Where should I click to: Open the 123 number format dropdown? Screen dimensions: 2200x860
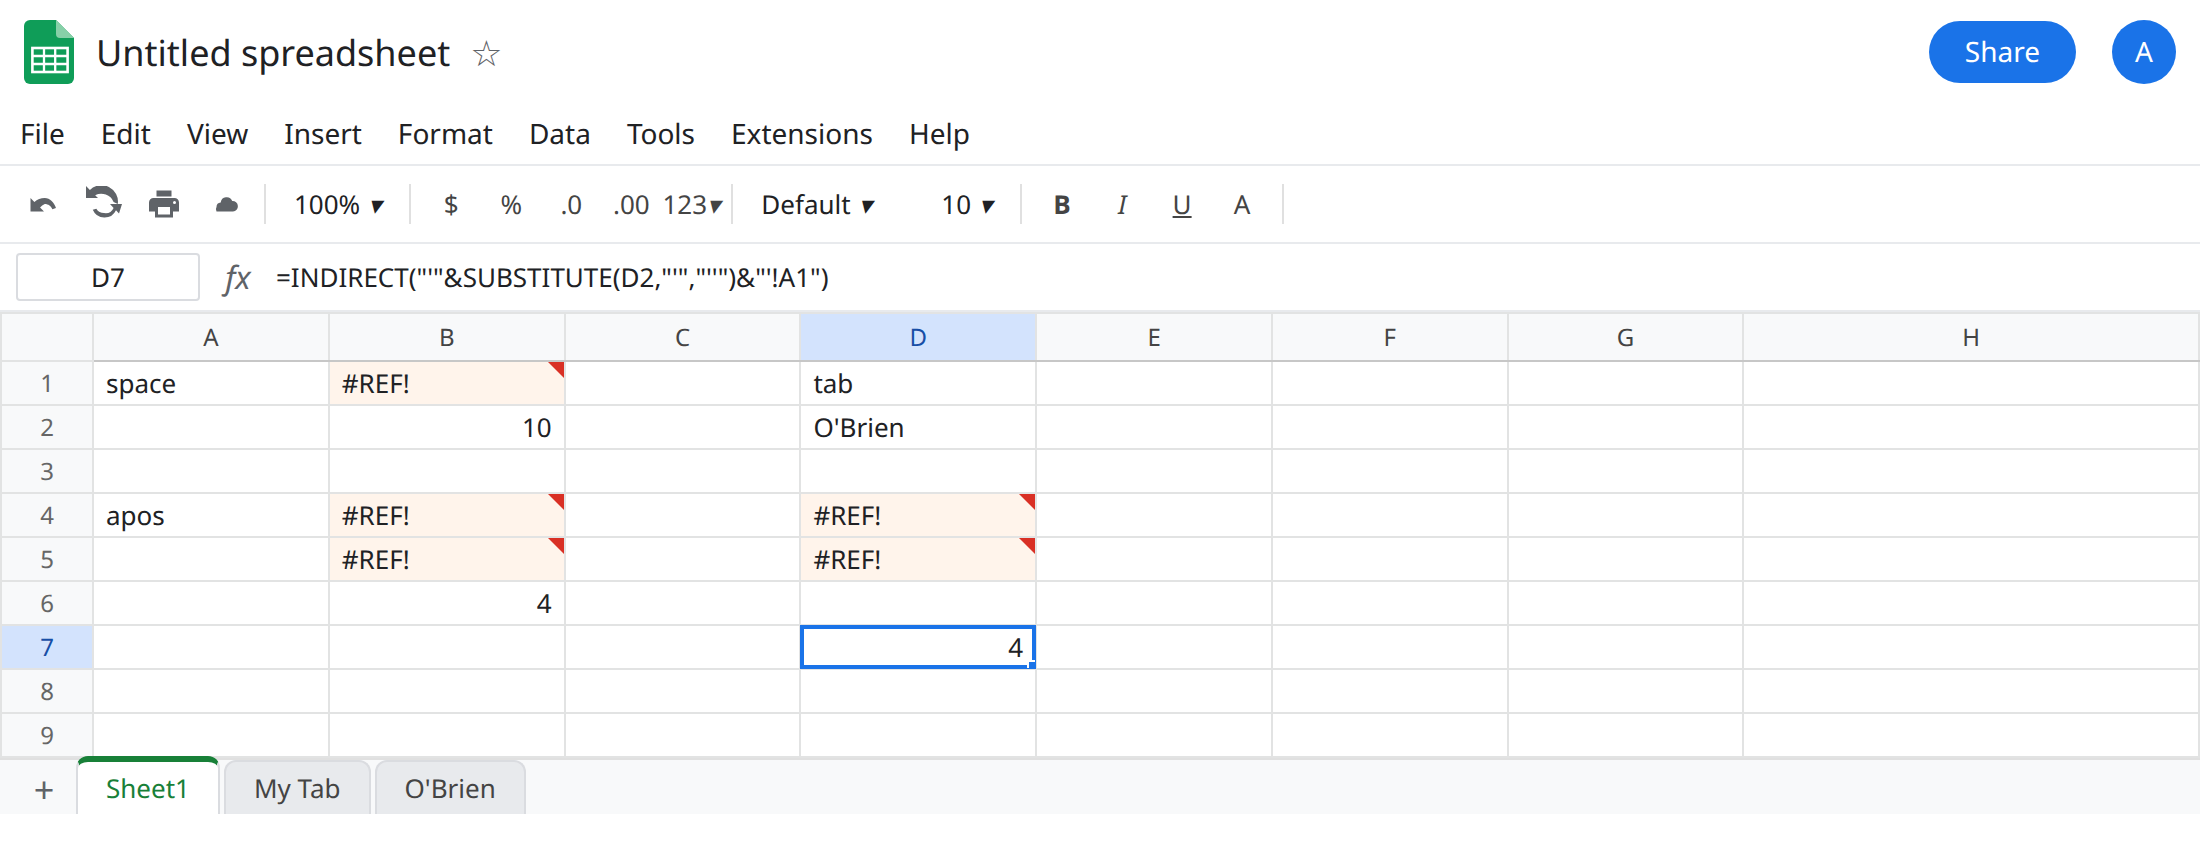pos(692,205)
